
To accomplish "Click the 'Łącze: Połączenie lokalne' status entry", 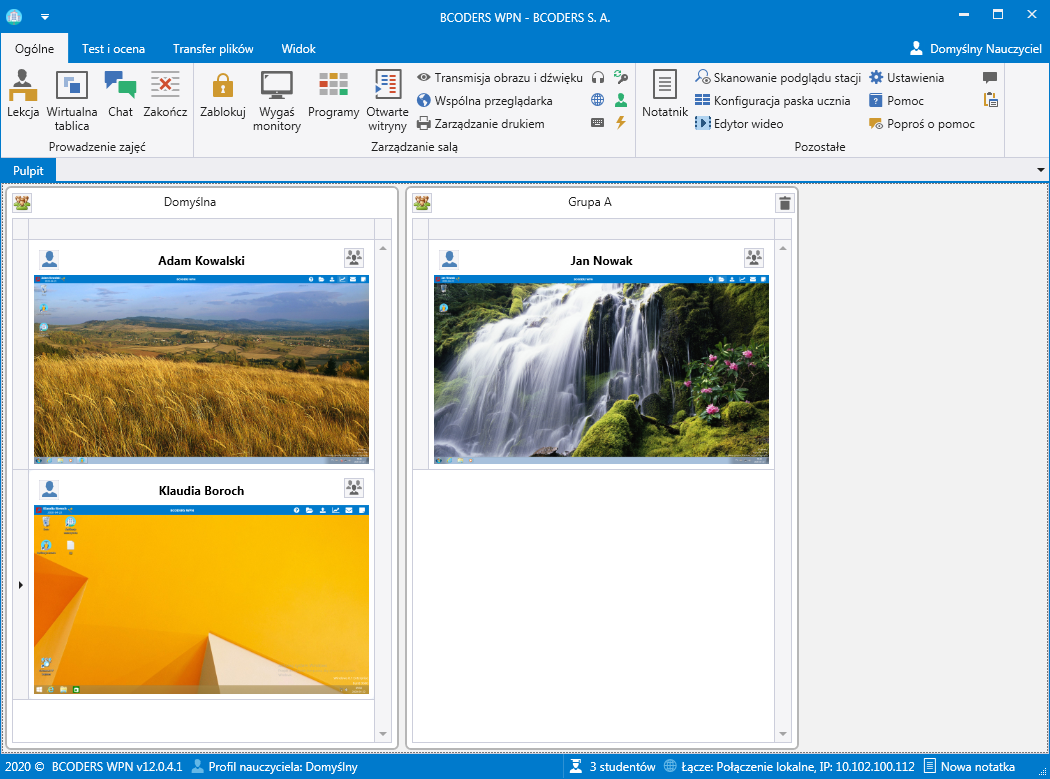I will (x=790, y=767).
